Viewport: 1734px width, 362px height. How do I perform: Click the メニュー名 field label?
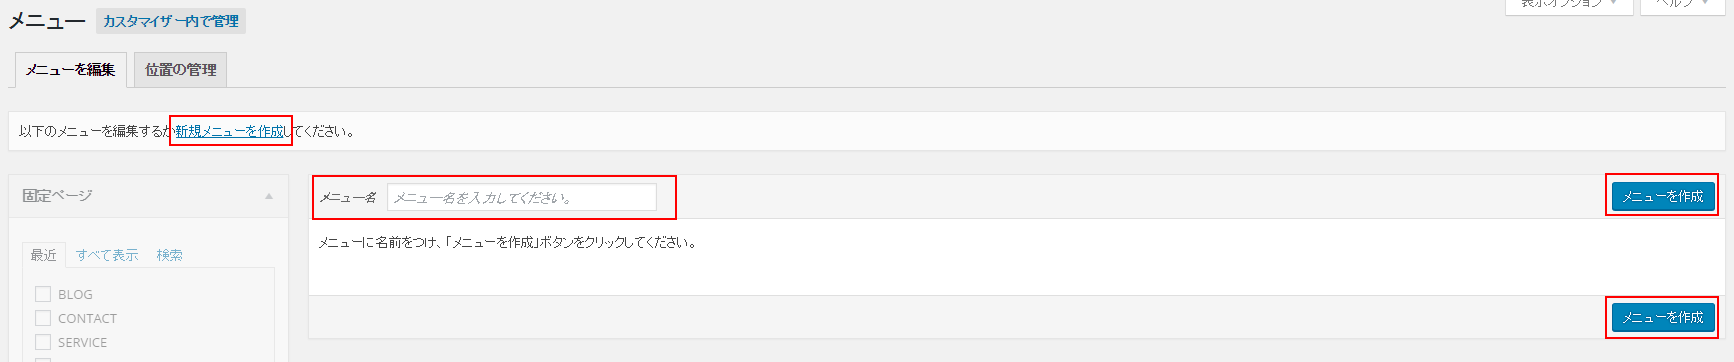click(348, 197)
